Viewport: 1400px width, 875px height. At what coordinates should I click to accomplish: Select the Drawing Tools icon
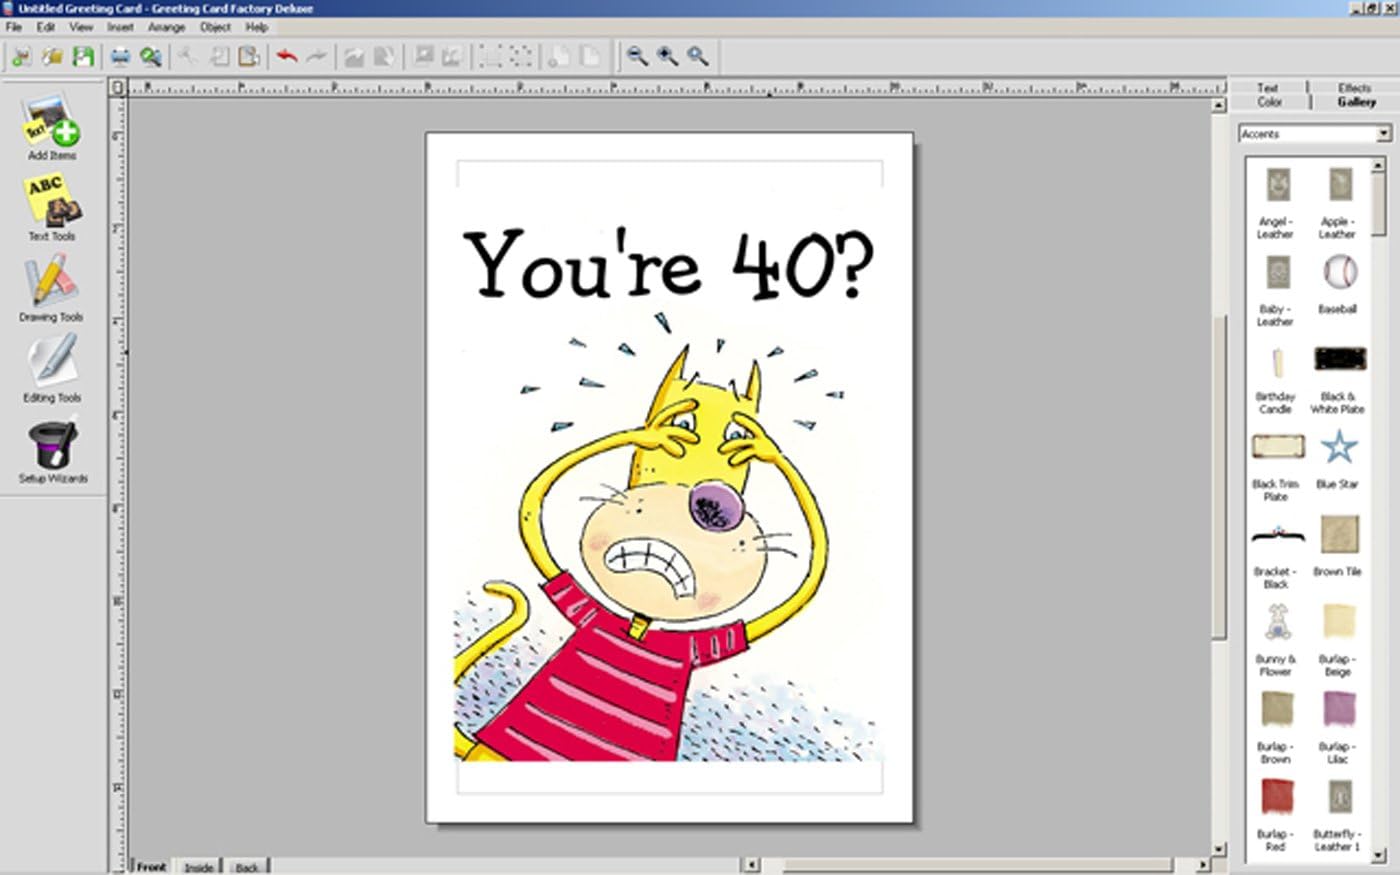point(51,284)
